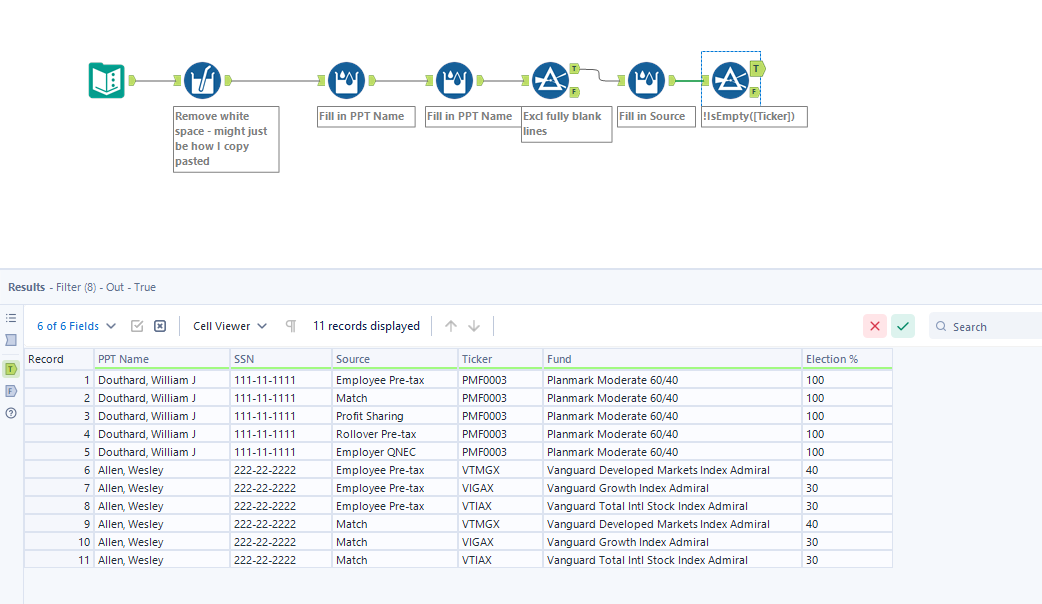This screenshot has height=604, width=1042.
Task: Select the highlighted T output anchor tab
Action: pos(10,368)
